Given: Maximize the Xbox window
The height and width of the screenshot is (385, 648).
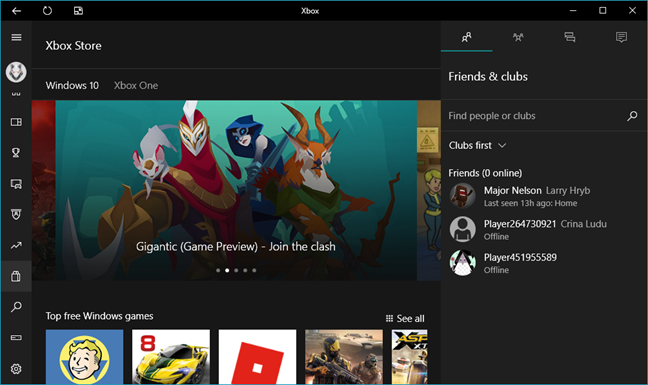Looking at the screenshot, I should coord(603,11).
